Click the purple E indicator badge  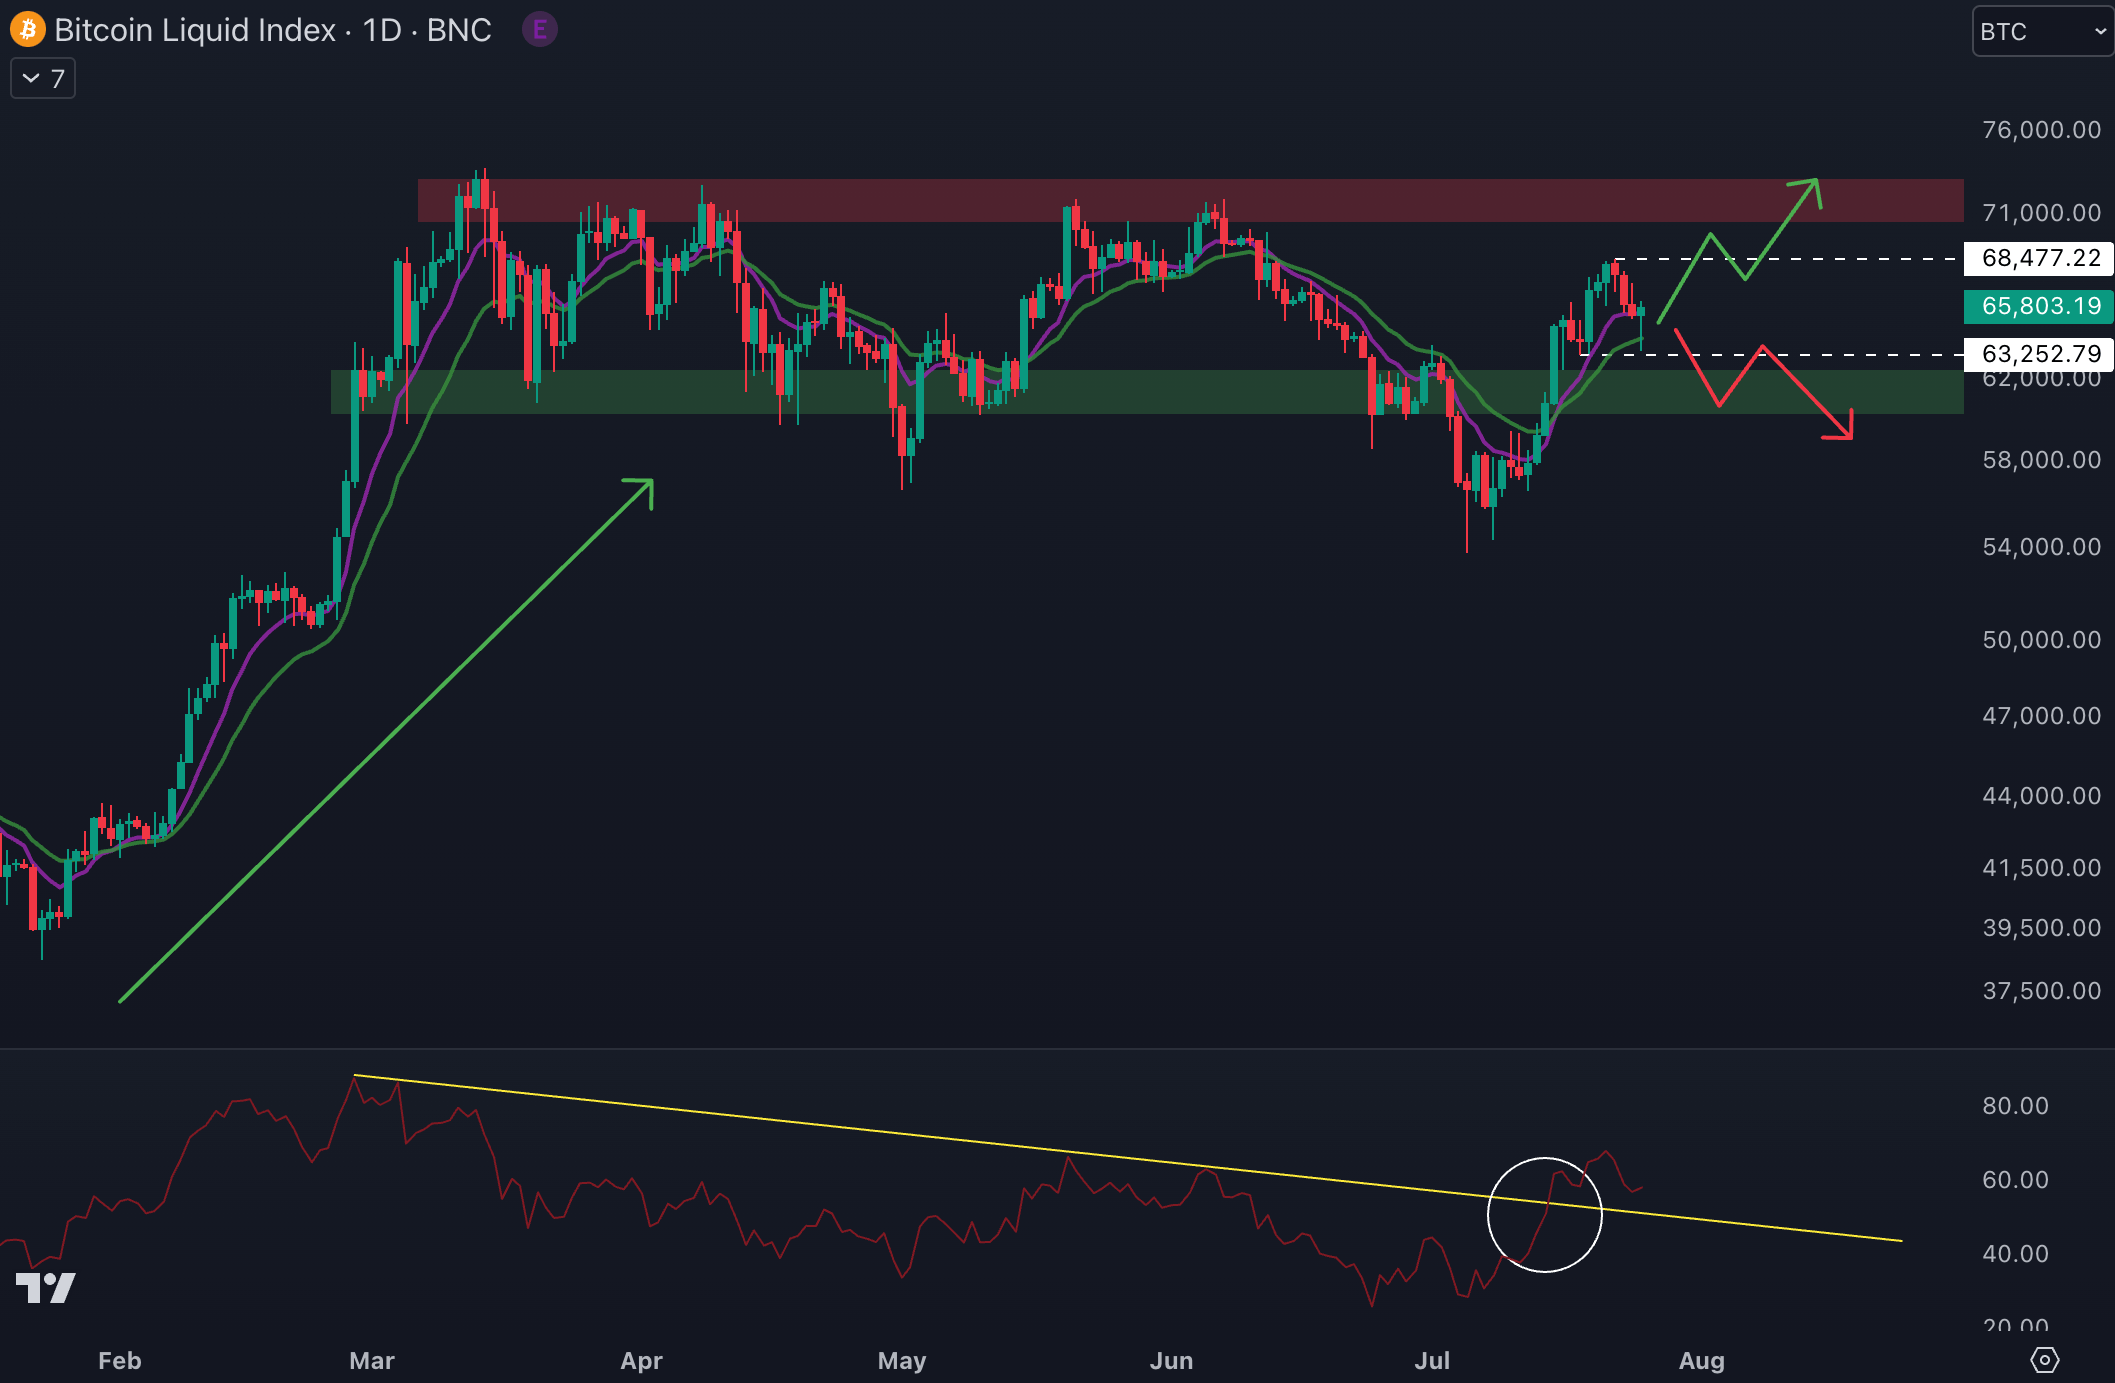tap(540, 30)
